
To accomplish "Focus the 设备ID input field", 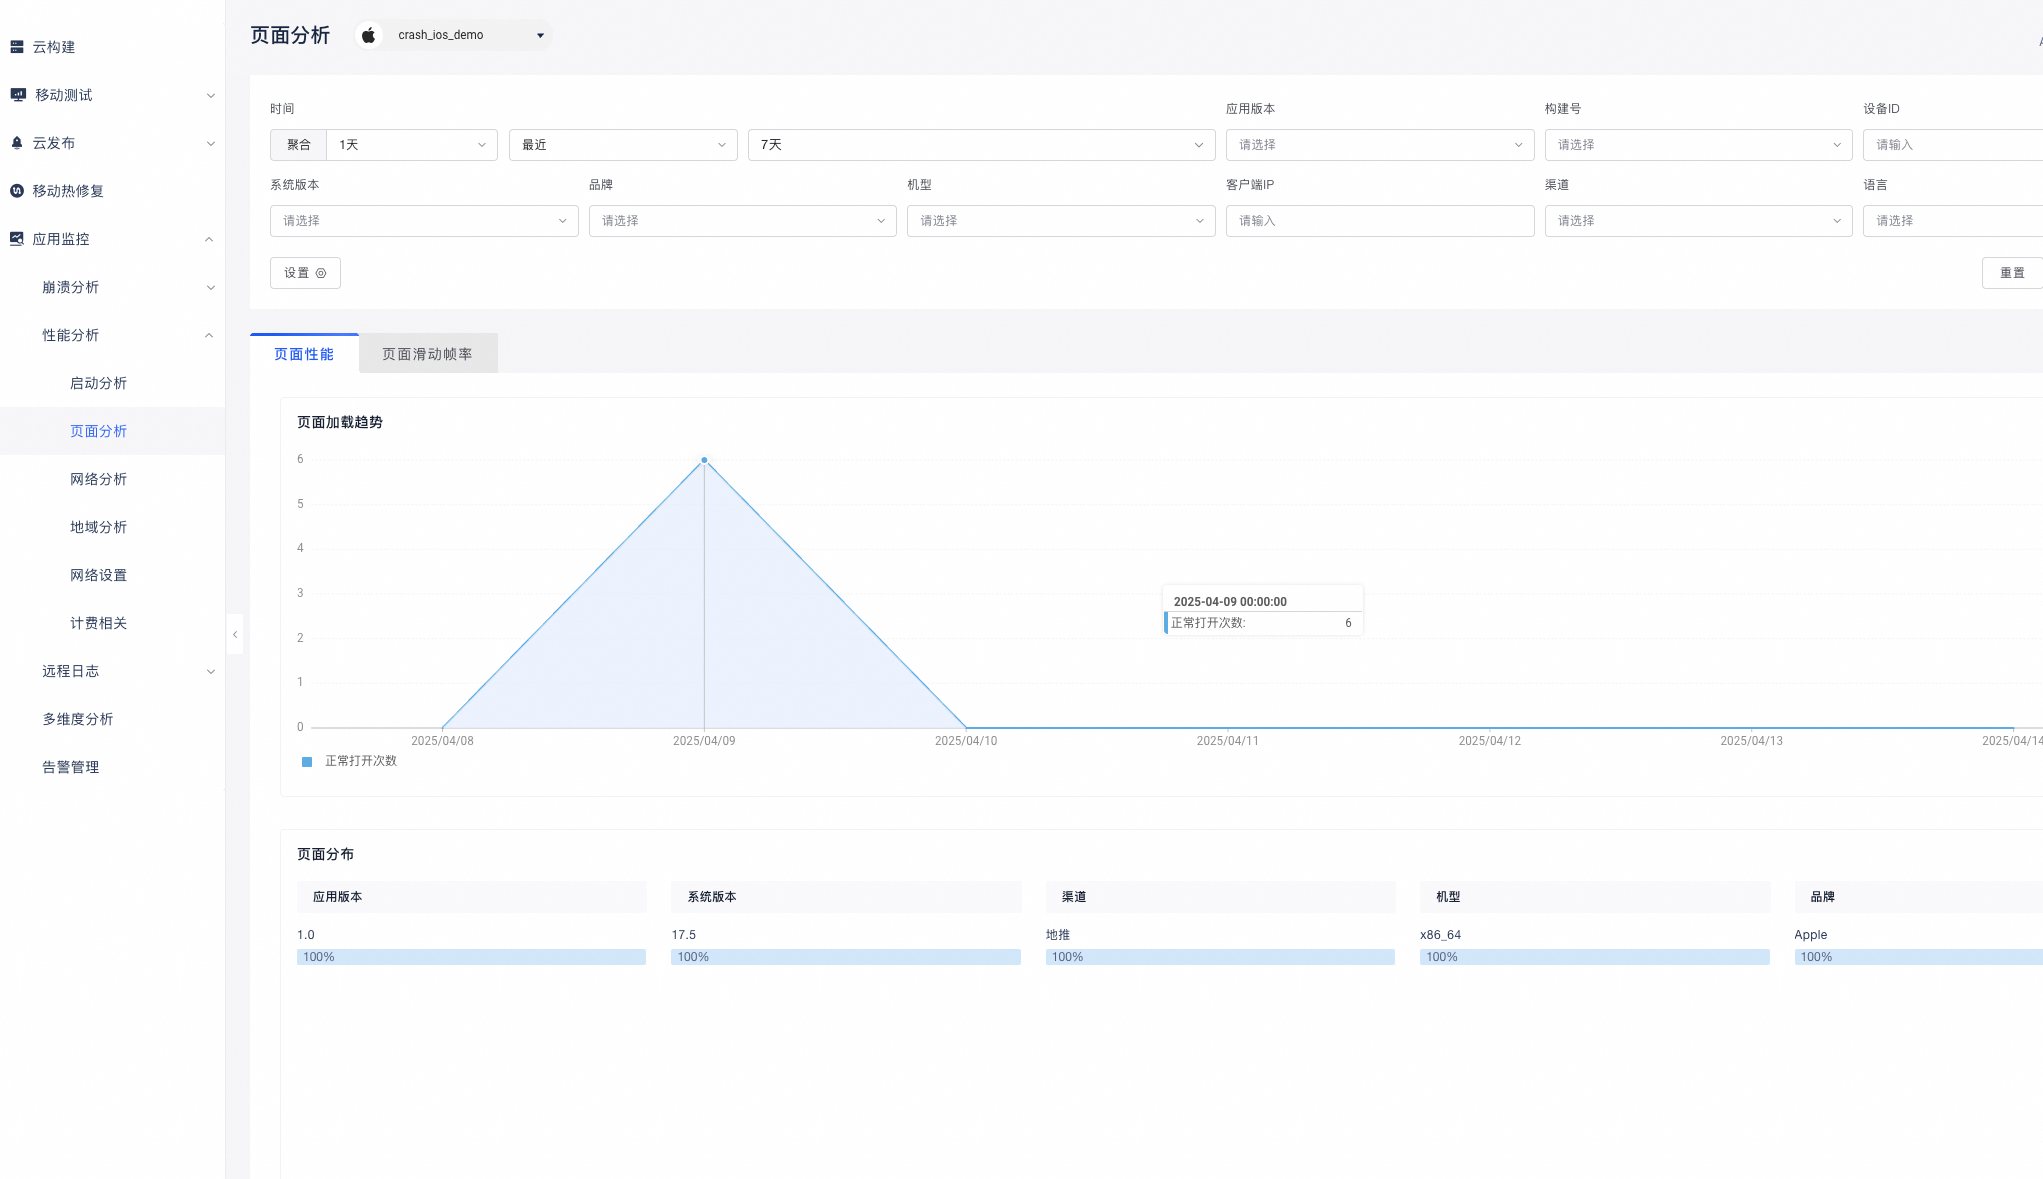I will click(1953, 145).
